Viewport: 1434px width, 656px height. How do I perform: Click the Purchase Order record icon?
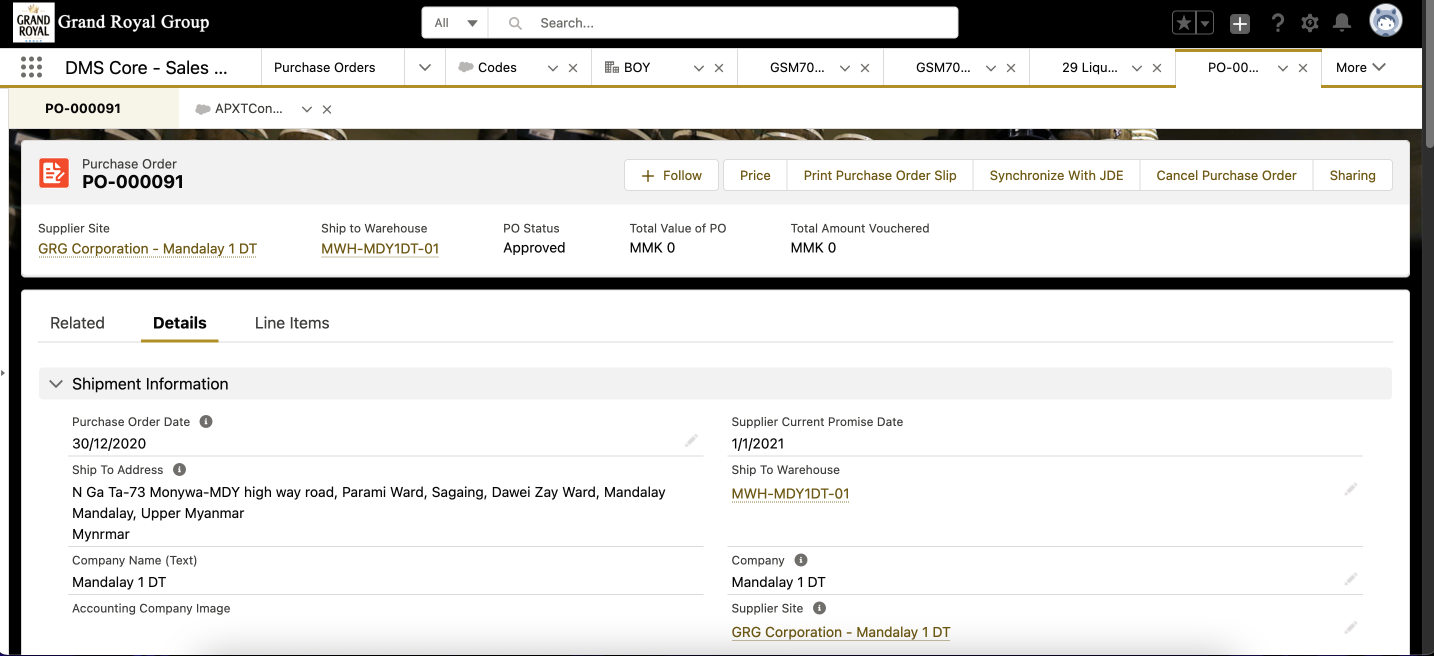[x=54, y=173]
